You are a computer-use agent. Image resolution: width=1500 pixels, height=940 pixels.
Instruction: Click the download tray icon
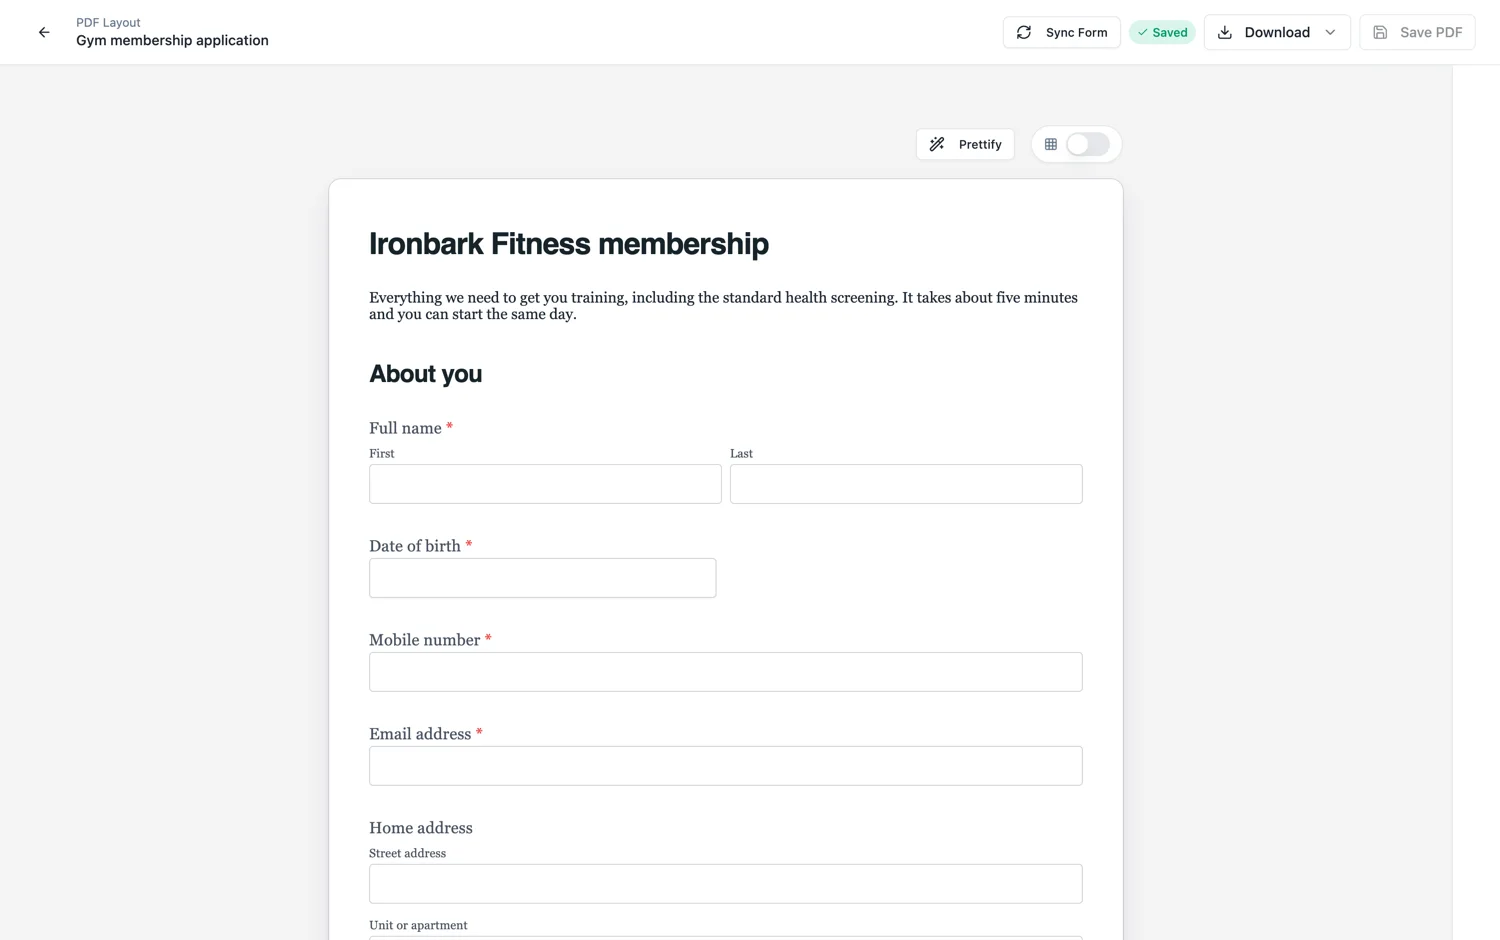click(x=1225, y=32)
